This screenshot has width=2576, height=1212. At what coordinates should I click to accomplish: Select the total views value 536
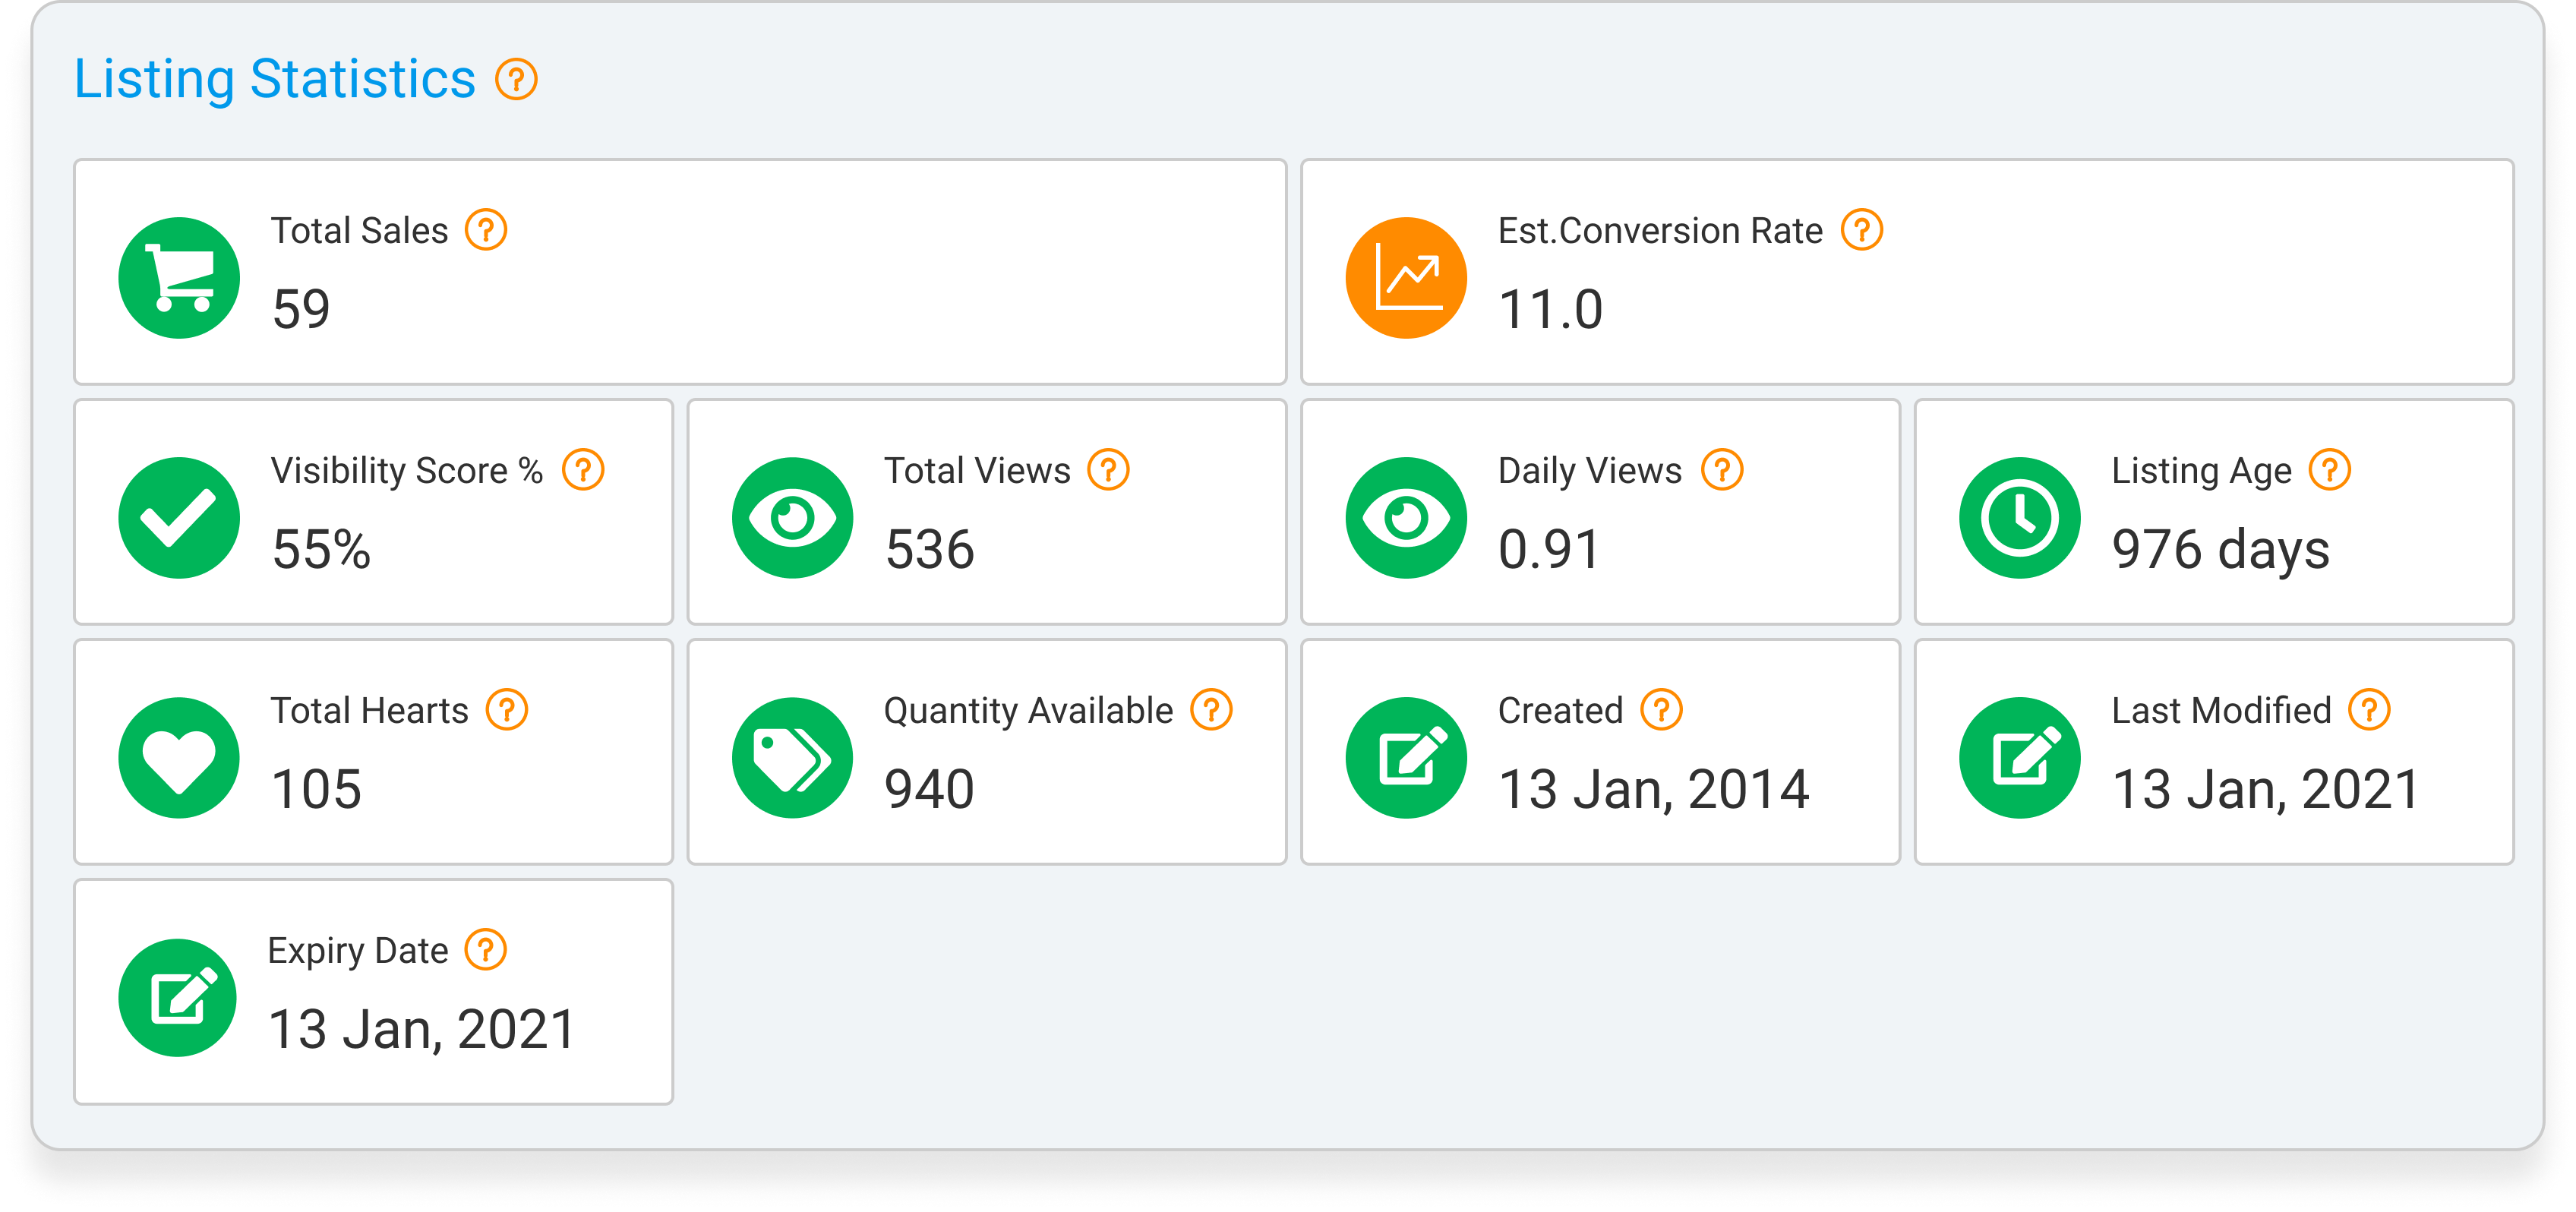[x=930, y=549]
